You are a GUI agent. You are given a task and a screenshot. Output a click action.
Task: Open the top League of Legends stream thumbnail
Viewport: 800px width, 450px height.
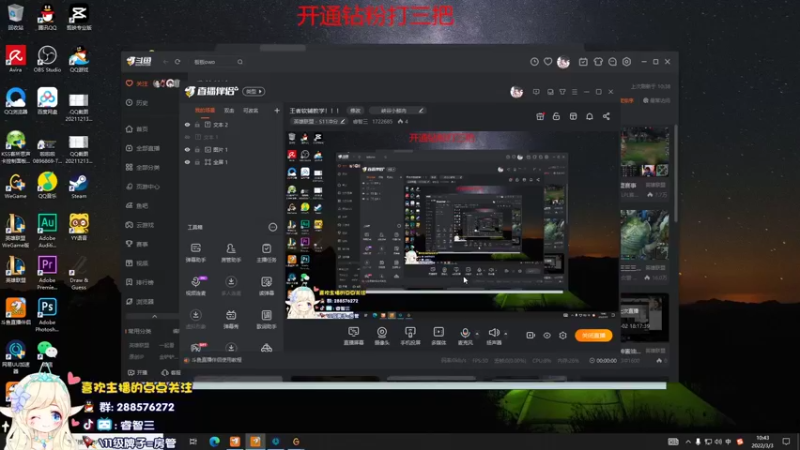tap(645, 152)
